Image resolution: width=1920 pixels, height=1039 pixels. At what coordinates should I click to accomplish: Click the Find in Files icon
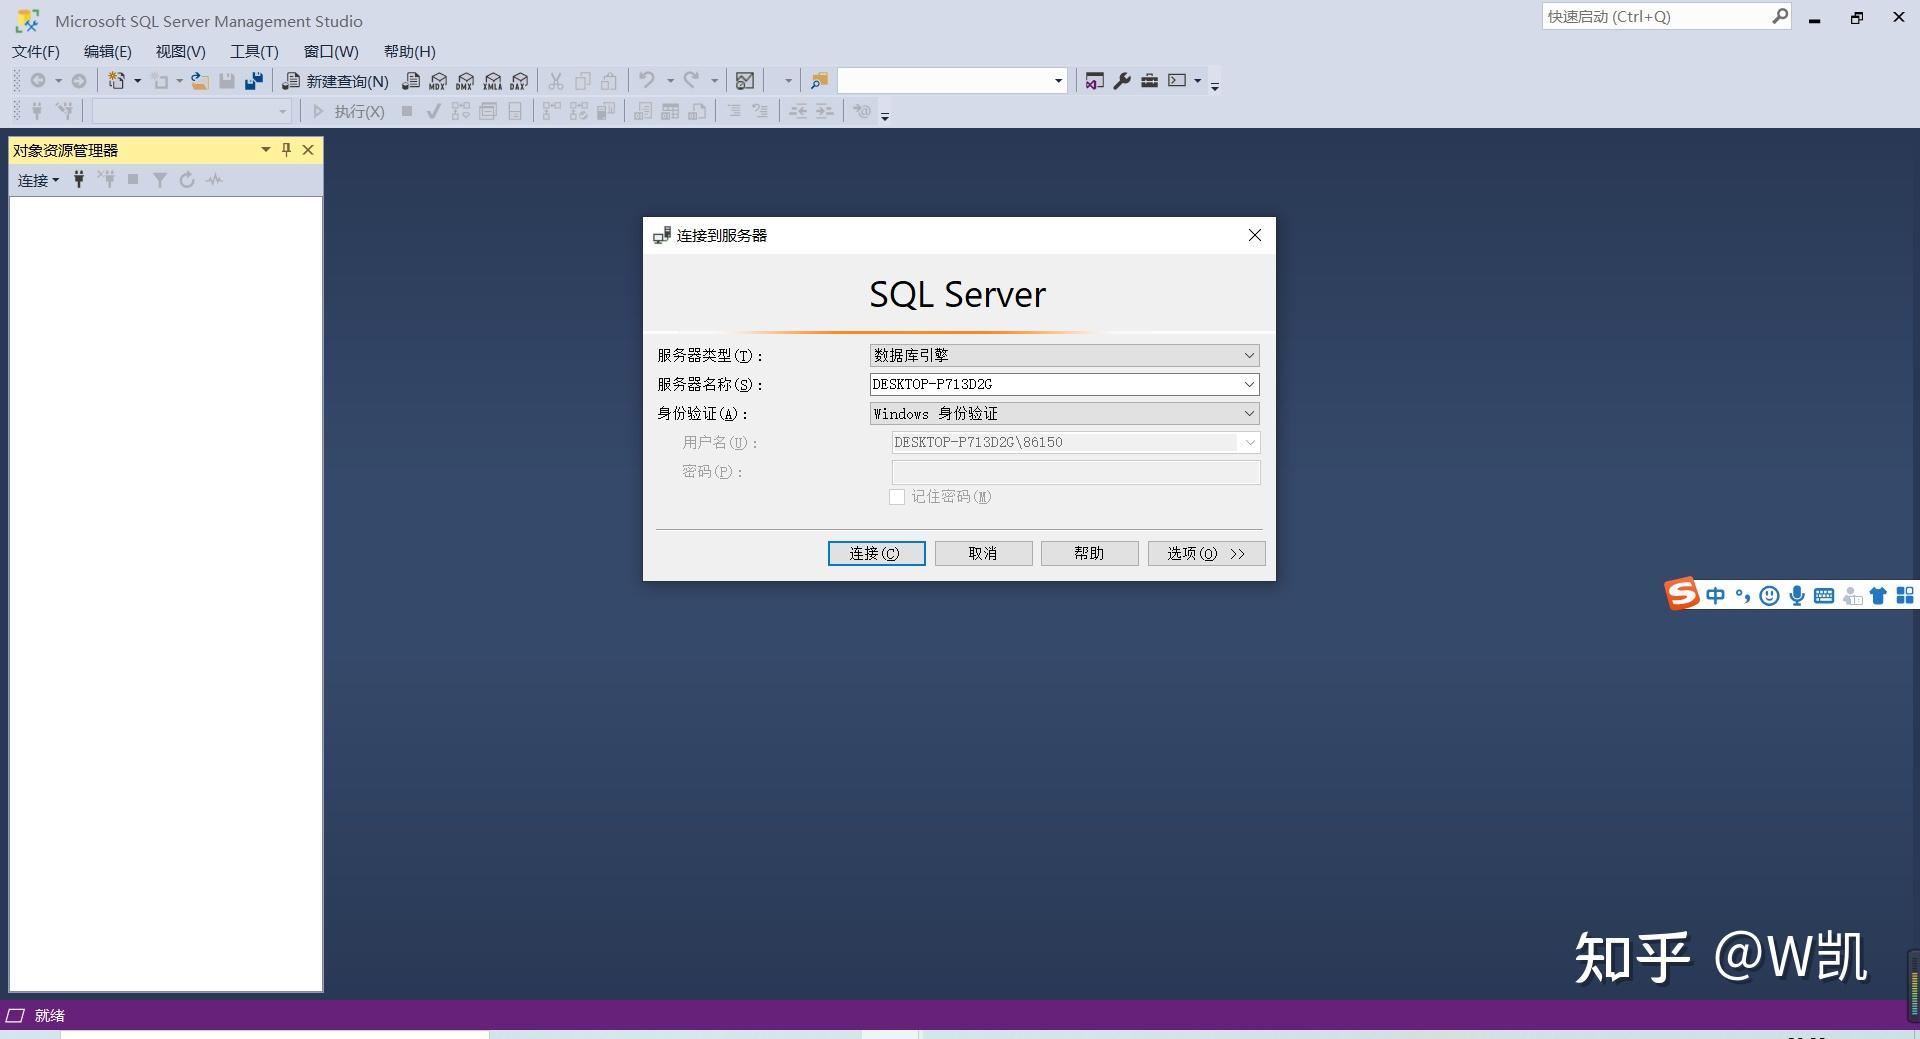[819, 81]
